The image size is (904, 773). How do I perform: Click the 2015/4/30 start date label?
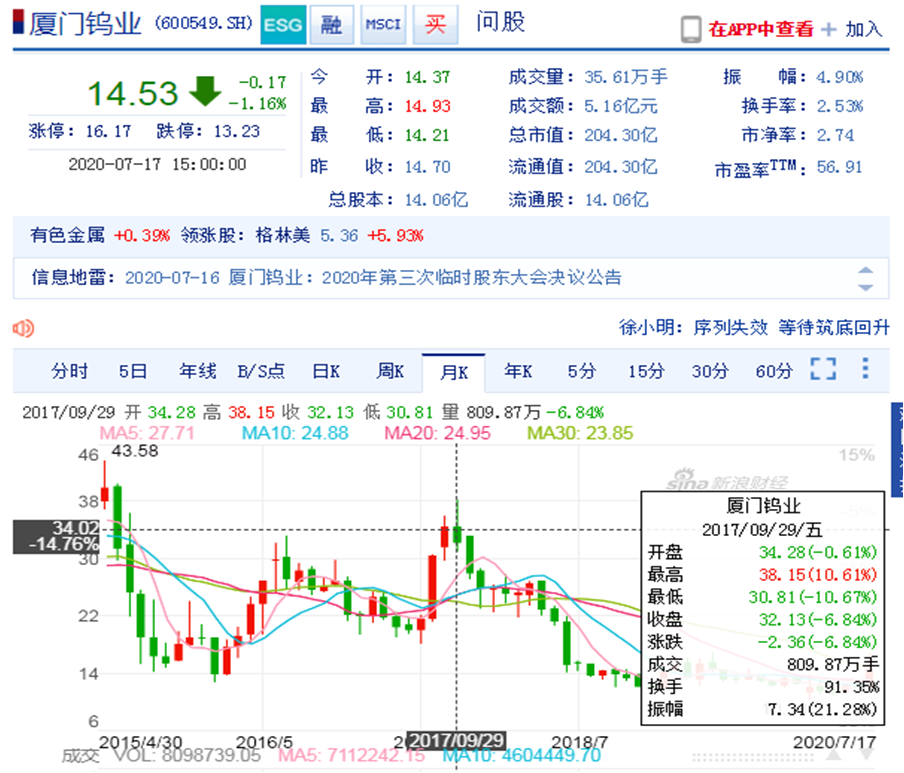coord(141,742)
